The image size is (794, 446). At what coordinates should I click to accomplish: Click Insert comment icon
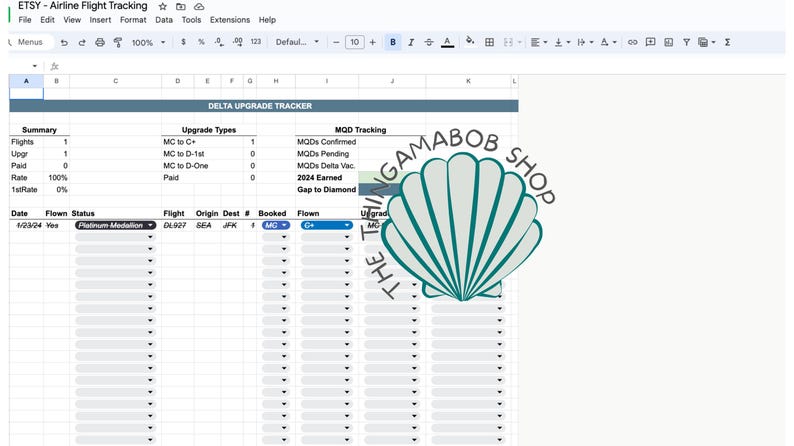(x=651, y=43)
